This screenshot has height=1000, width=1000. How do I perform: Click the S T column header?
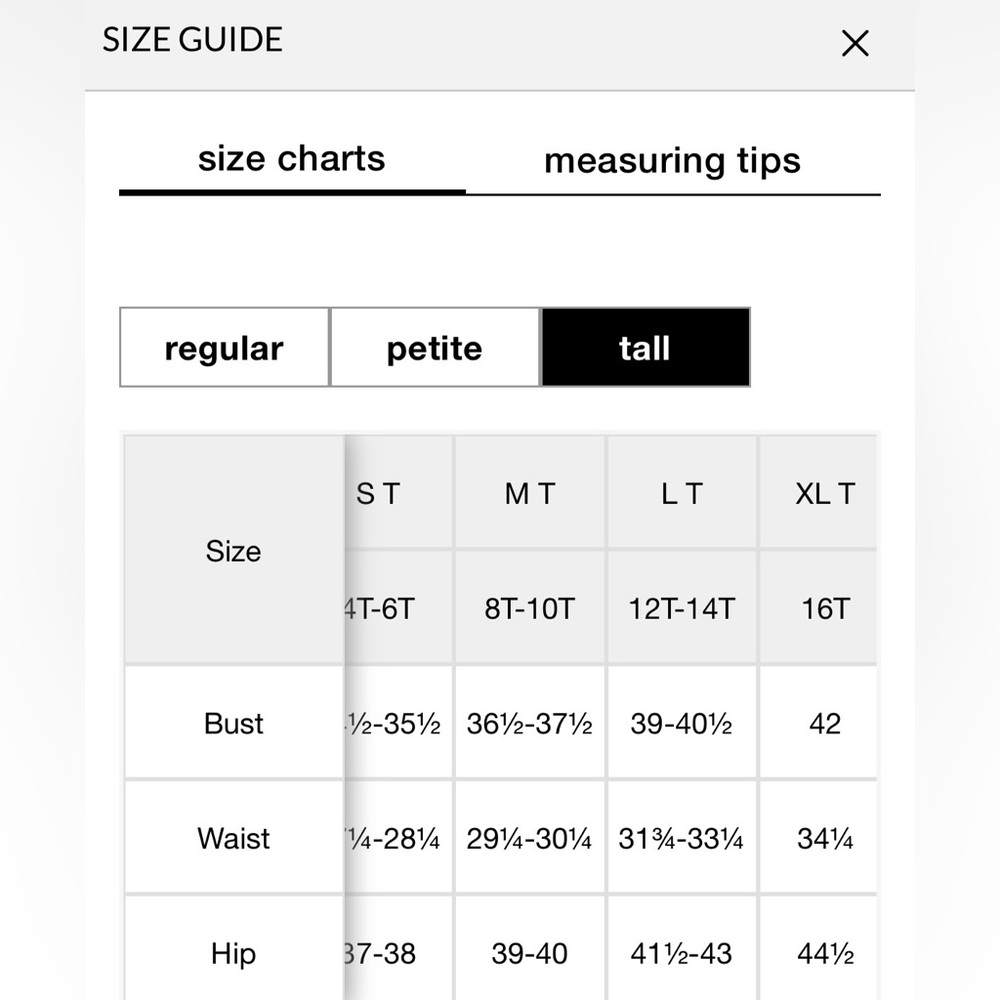pyautogui.click(x=399, y=493)
